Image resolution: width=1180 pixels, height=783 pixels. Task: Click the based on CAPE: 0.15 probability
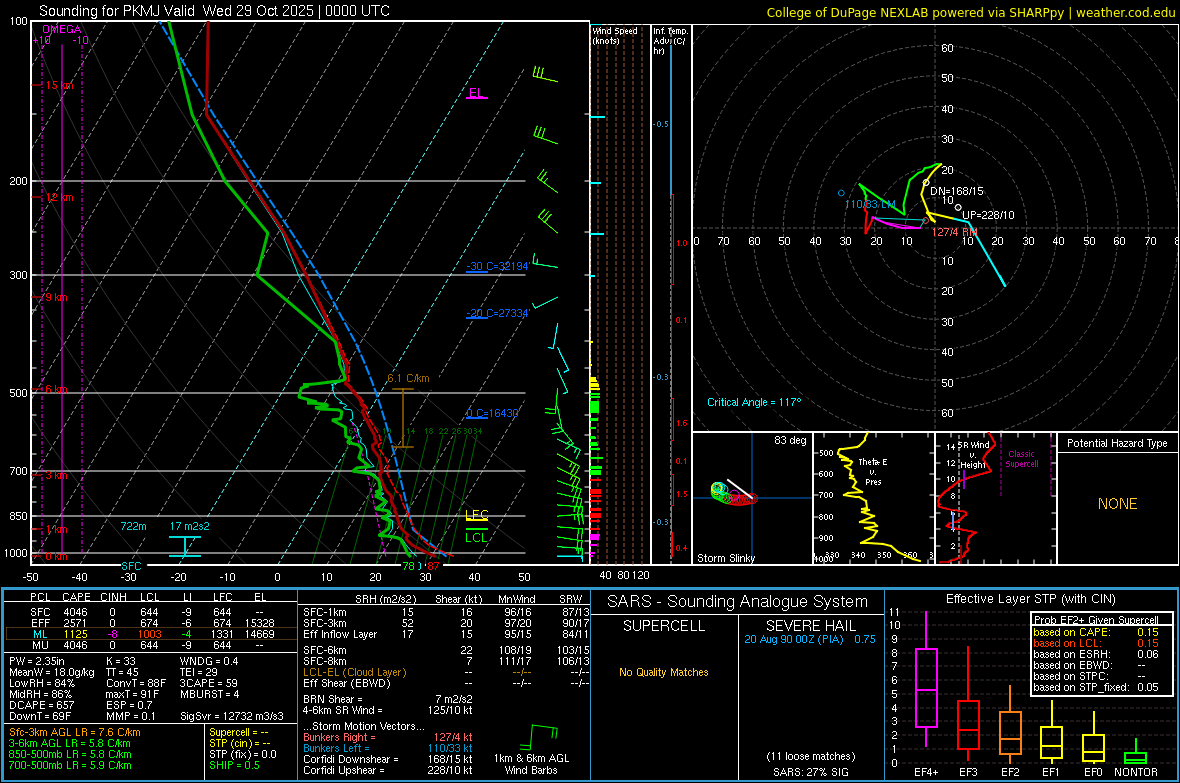point(1095,632)
